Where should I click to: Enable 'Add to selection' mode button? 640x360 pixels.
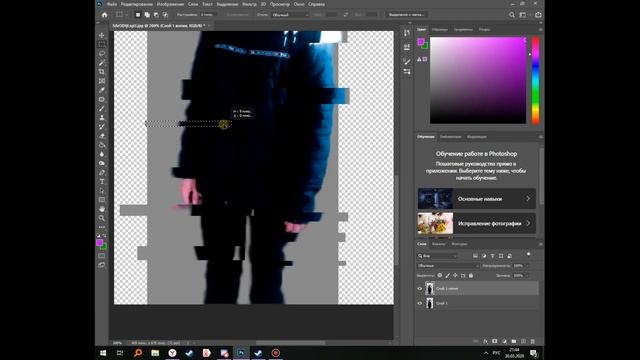[147, 15]
